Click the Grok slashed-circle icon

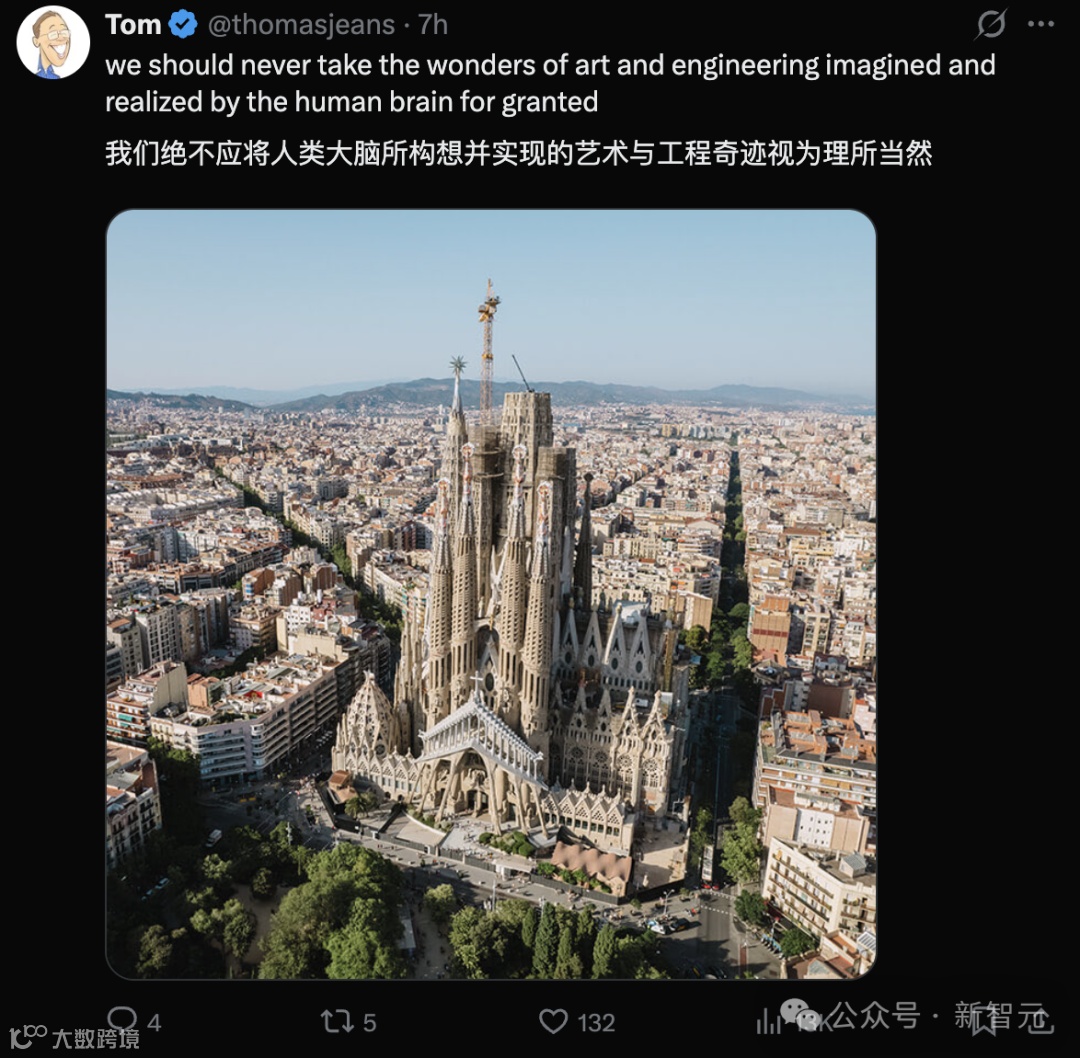tap(991, 25)
